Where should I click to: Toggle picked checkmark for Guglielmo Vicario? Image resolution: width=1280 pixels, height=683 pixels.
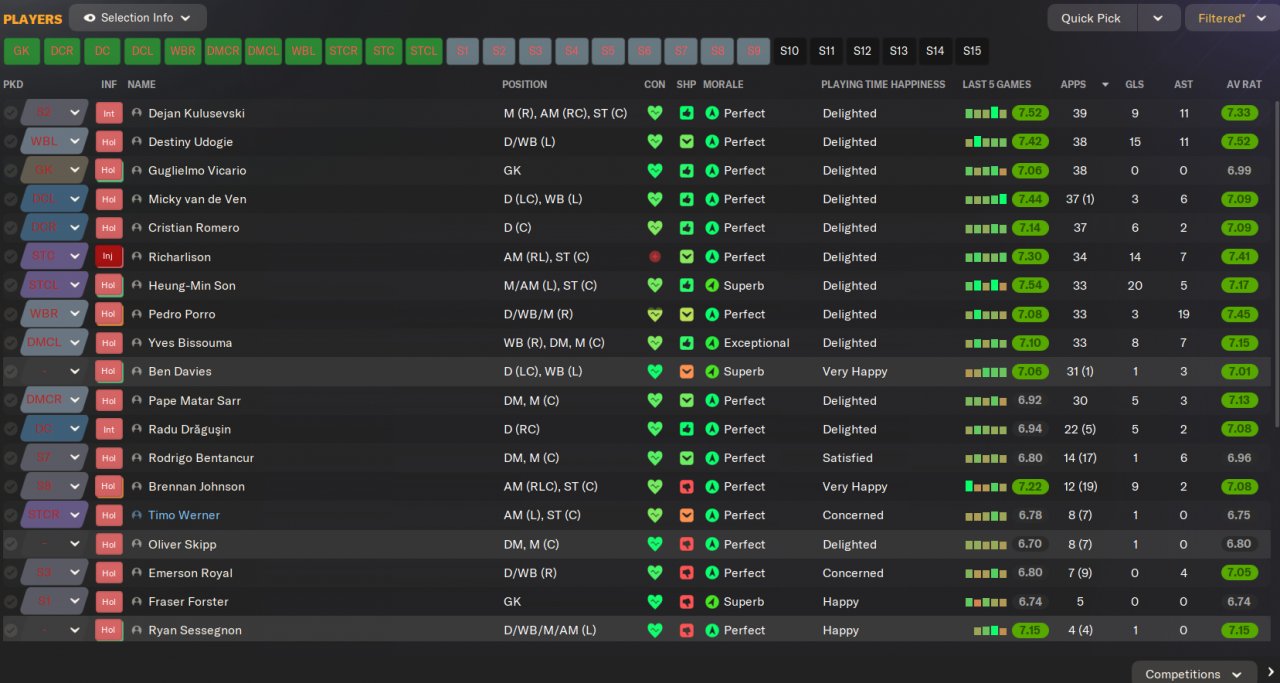[10, 170]
